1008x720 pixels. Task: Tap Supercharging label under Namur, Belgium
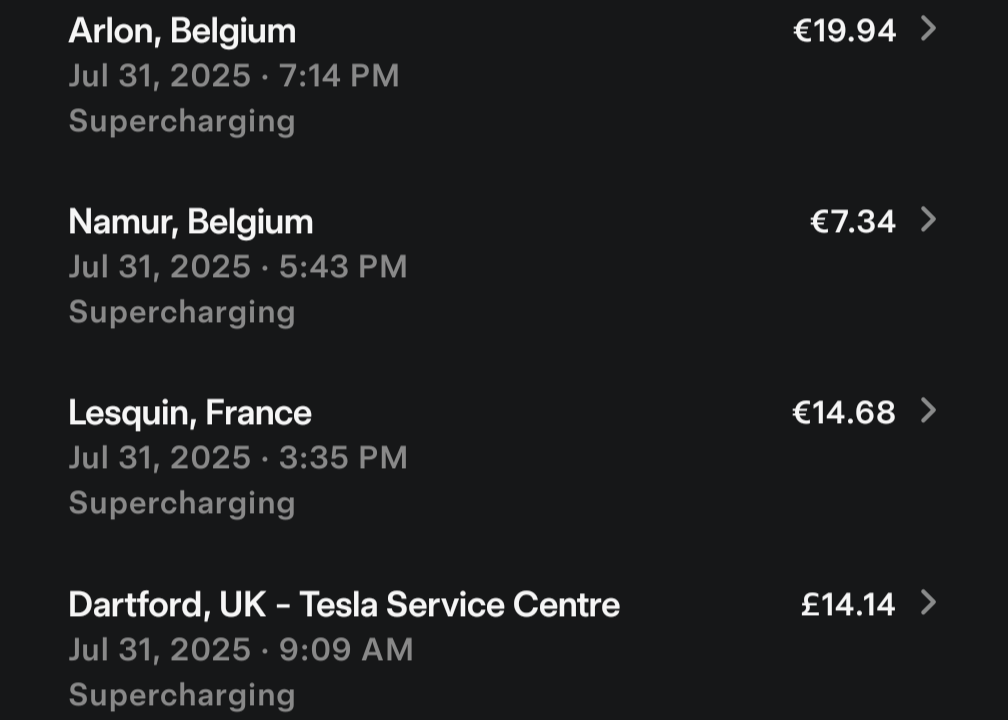tap(182, 312)
